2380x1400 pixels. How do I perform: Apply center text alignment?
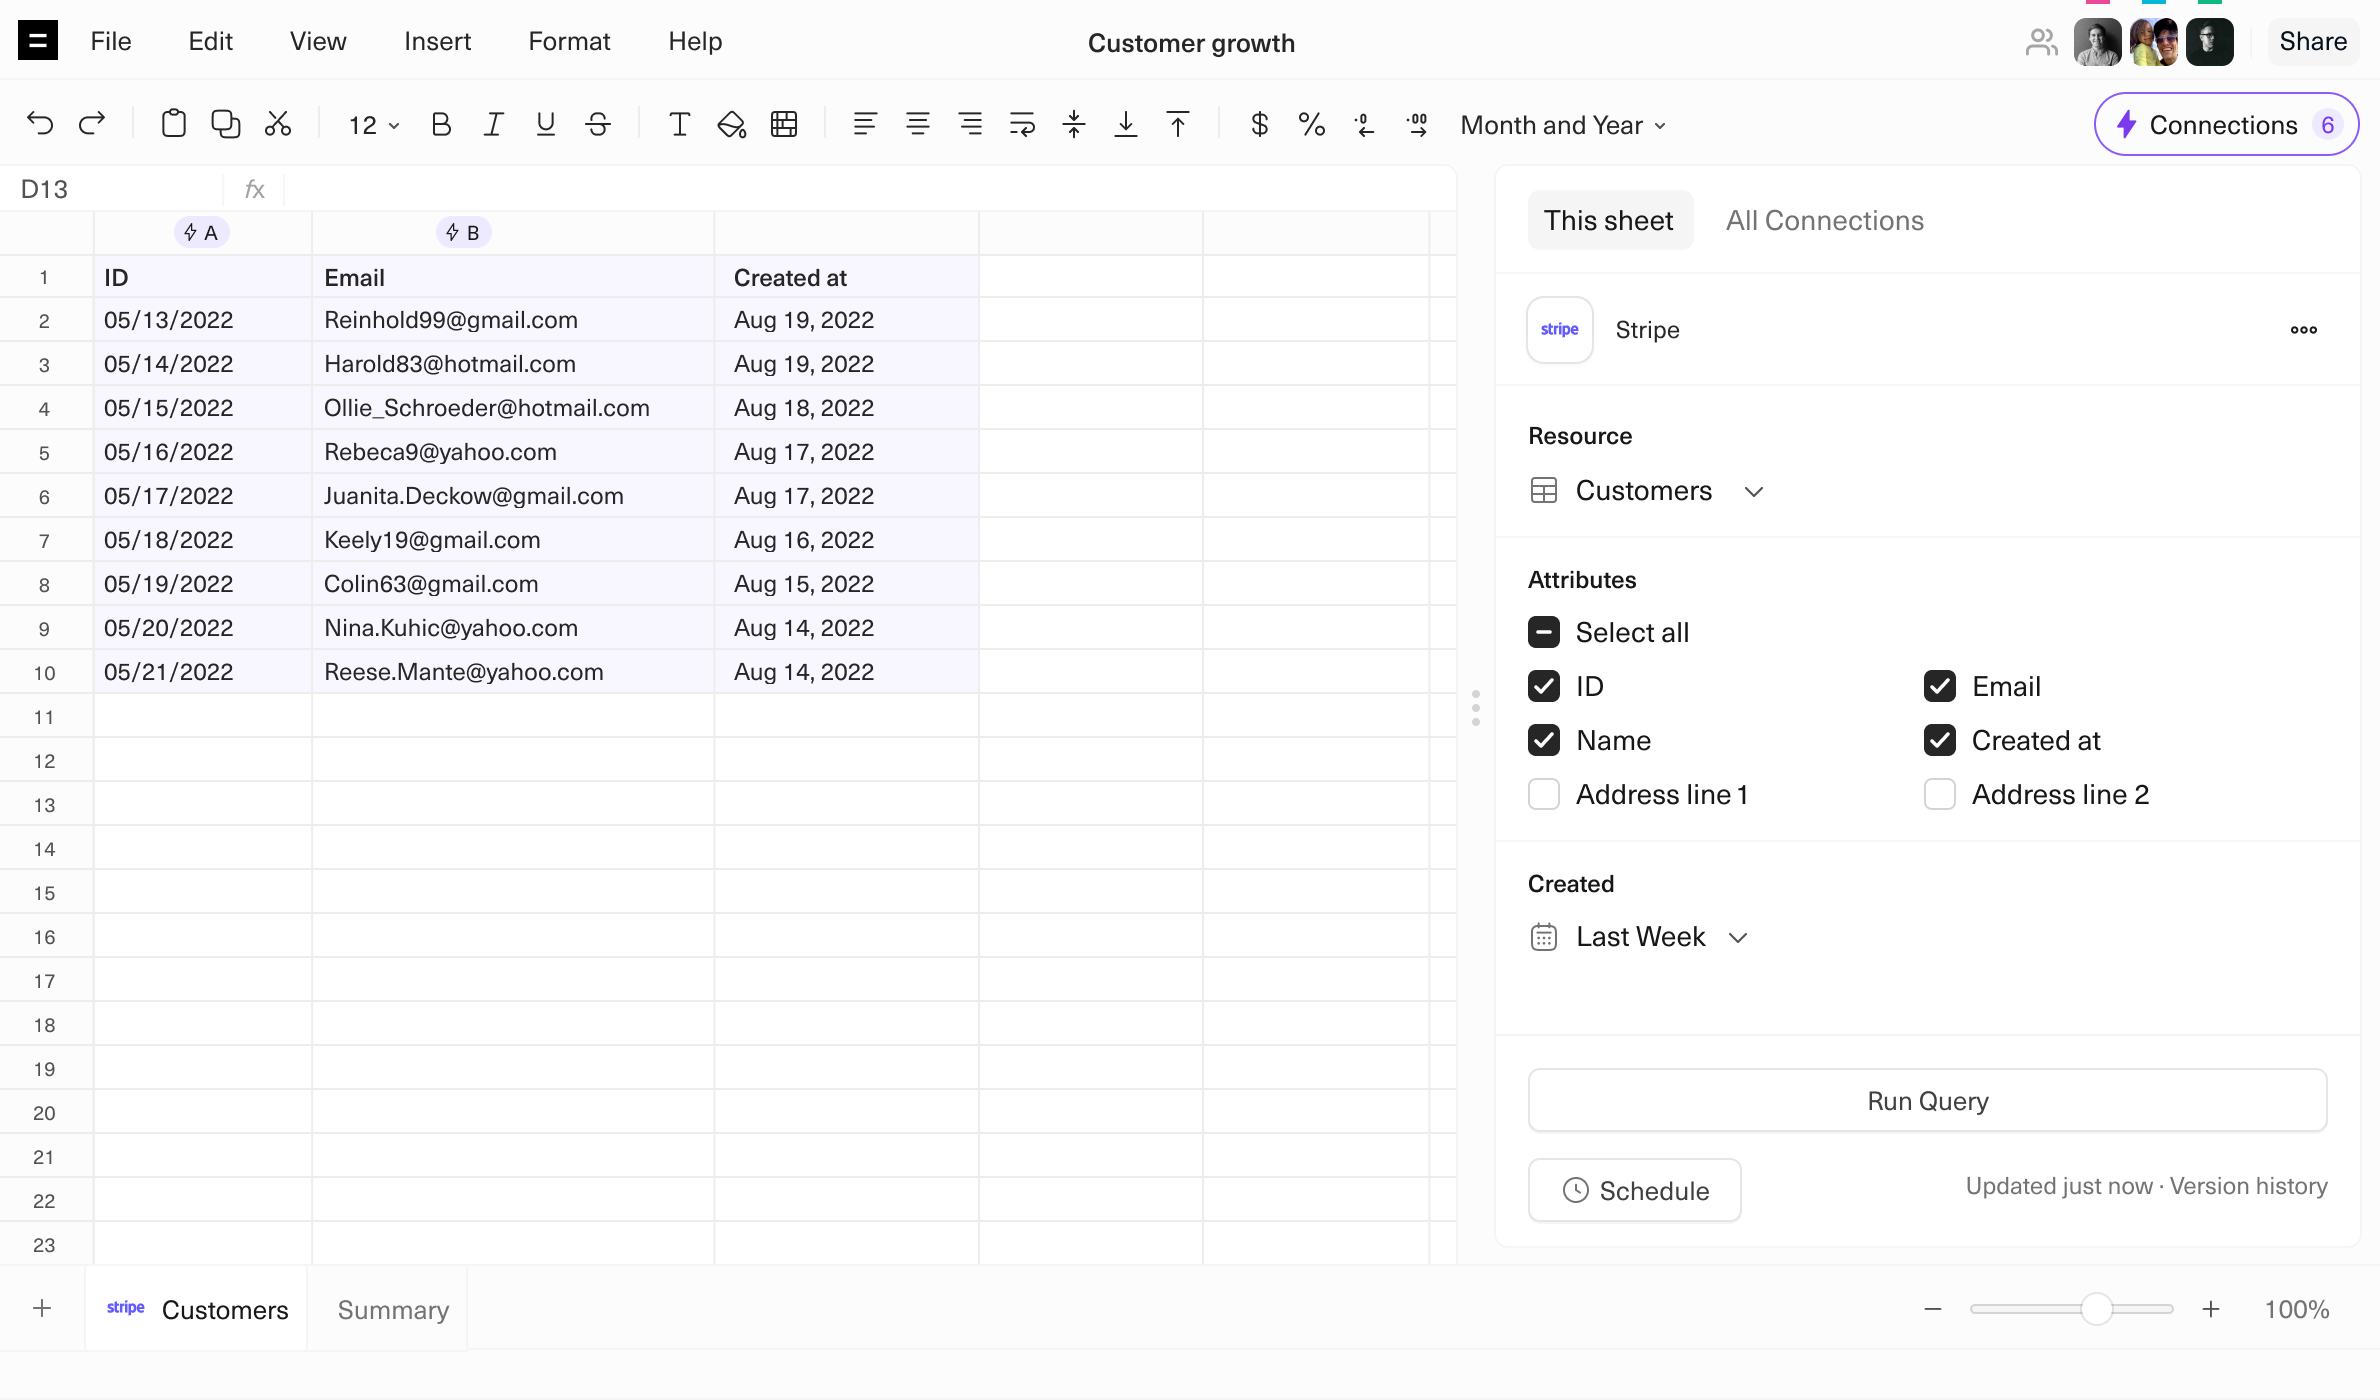point(917,124)
